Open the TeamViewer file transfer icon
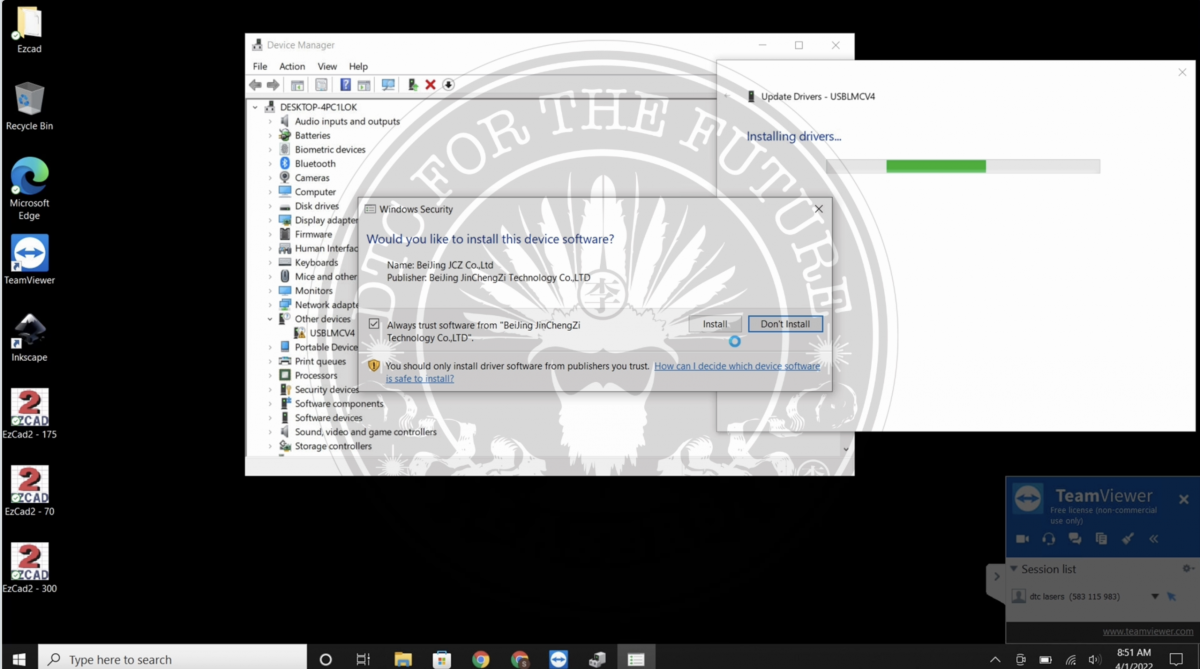This screenshot has width=1200, height=669. pyautogui.click(x=1101, y=538)
